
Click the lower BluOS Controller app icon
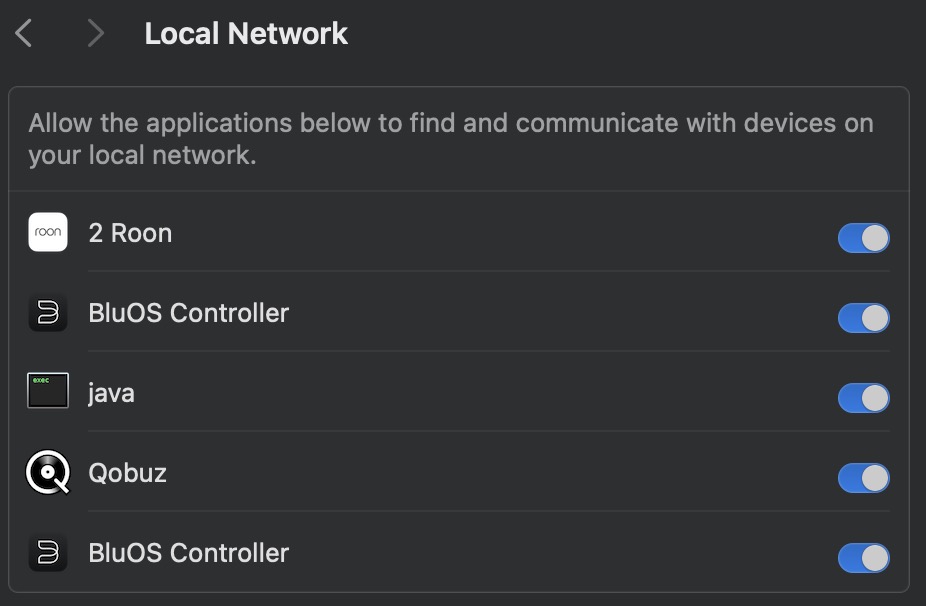tap(48, 553)
